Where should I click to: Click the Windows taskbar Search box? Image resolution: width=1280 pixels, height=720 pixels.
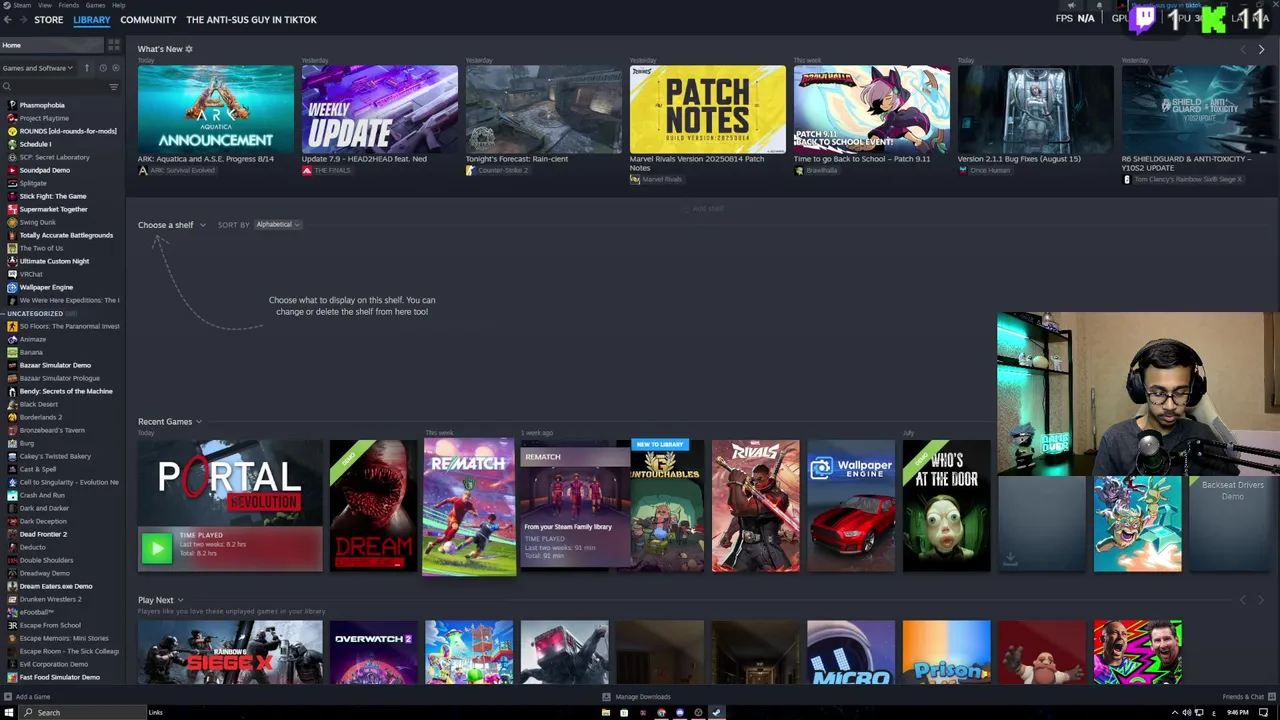pos(83,712)
